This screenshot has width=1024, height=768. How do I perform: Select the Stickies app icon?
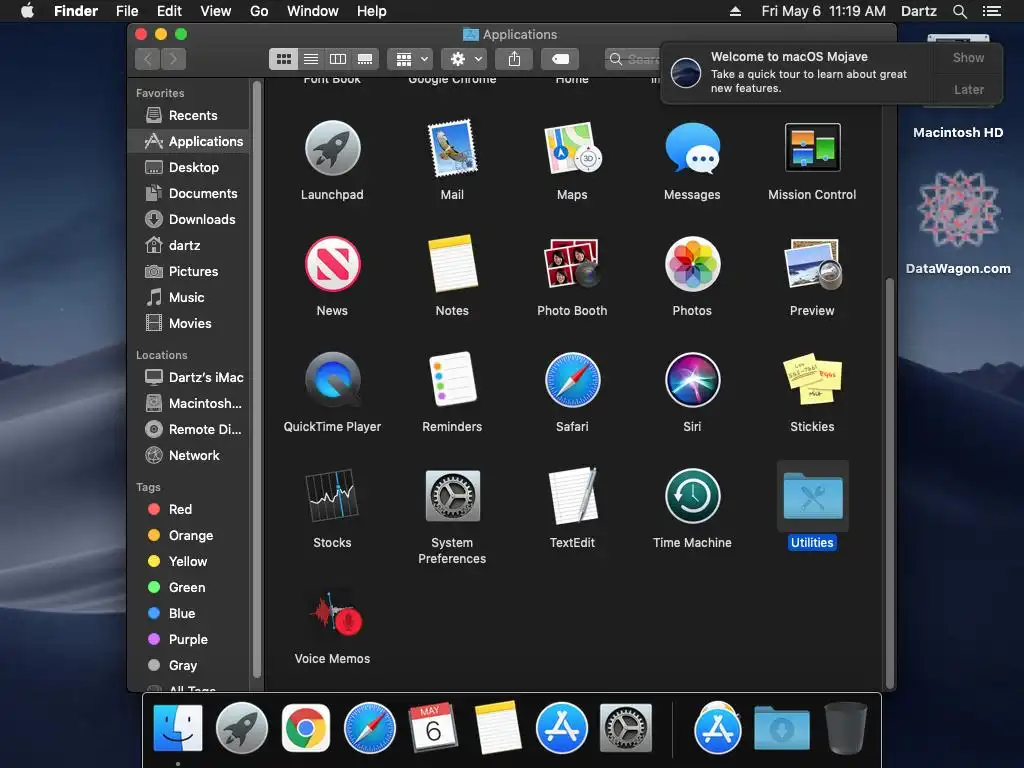(812, 379)
